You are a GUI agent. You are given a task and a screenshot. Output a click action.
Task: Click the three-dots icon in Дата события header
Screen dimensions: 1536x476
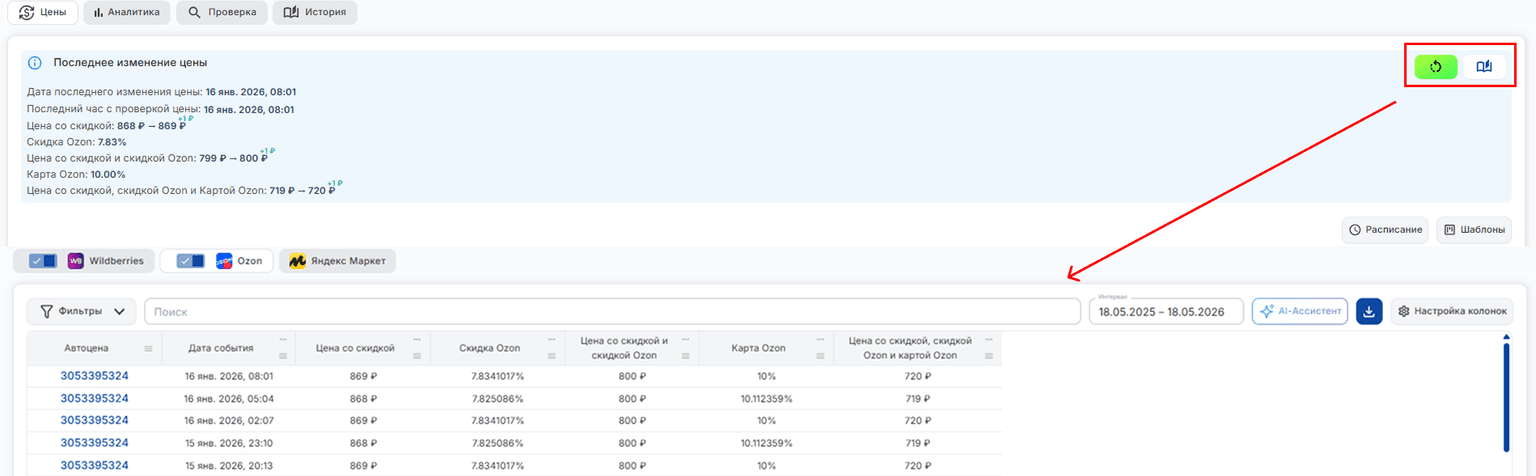point(284,340)
